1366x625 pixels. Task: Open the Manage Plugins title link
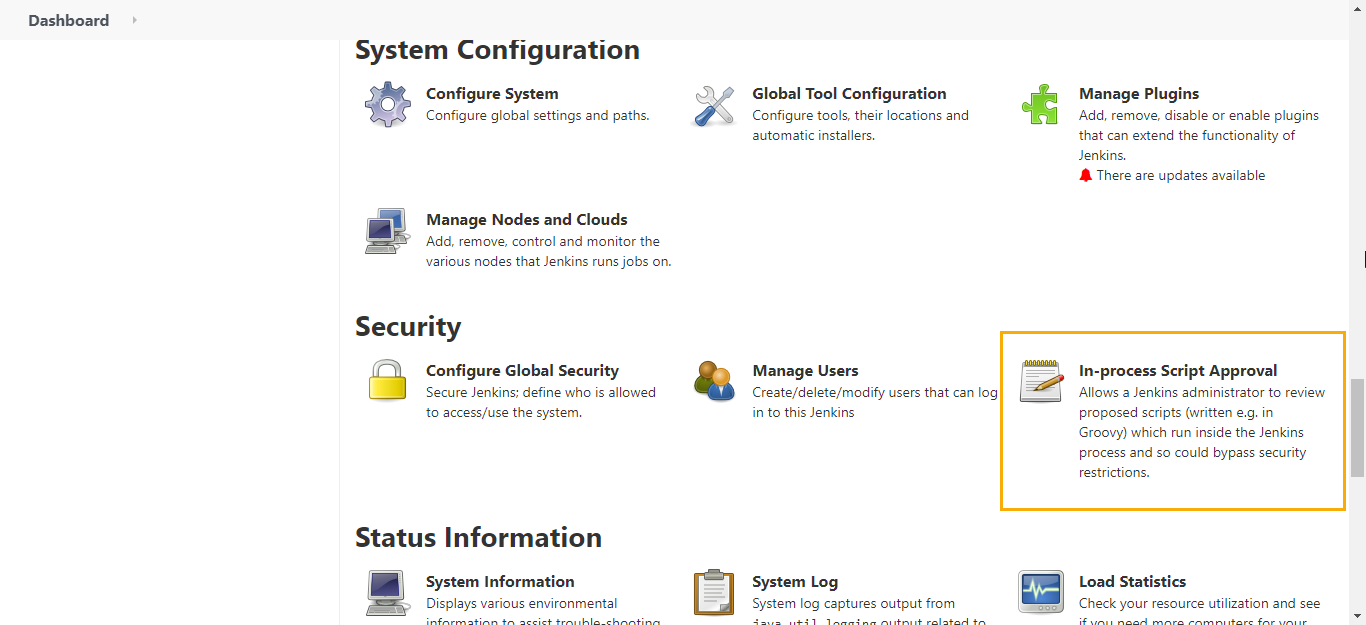pos(1138,94)
